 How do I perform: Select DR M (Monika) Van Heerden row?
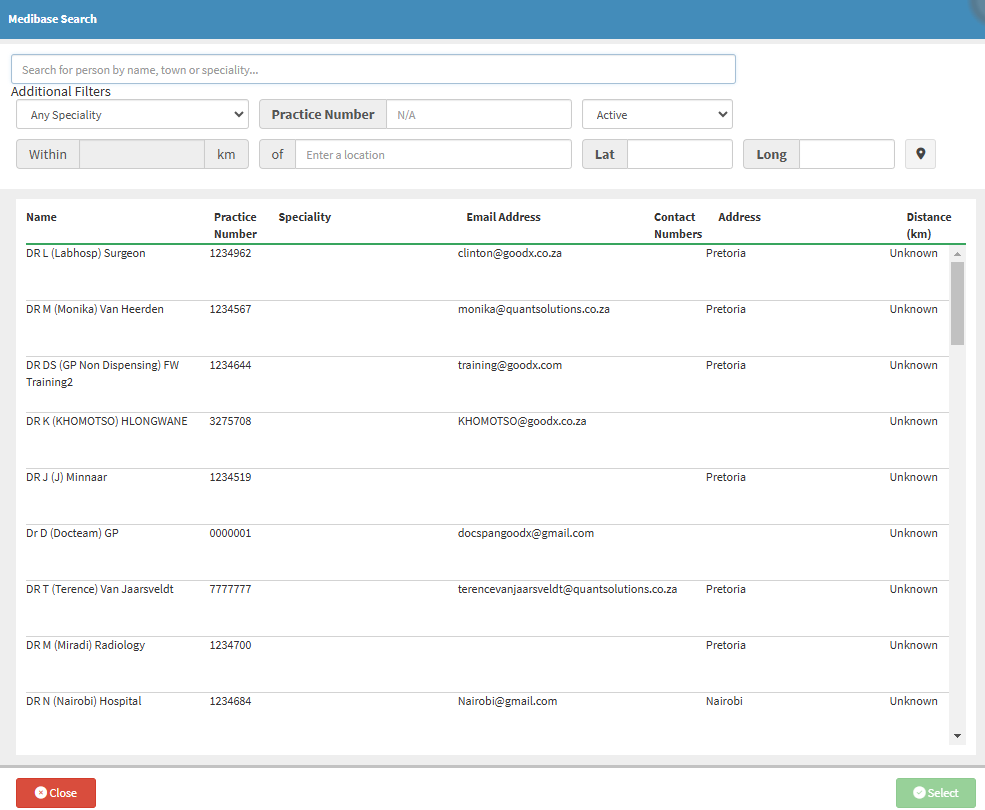[x=95, y=310]
